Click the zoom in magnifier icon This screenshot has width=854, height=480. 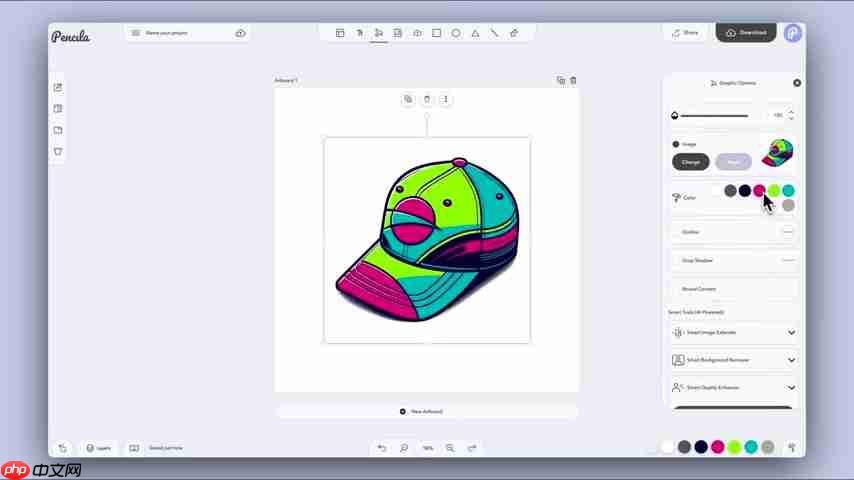(450, 448)
